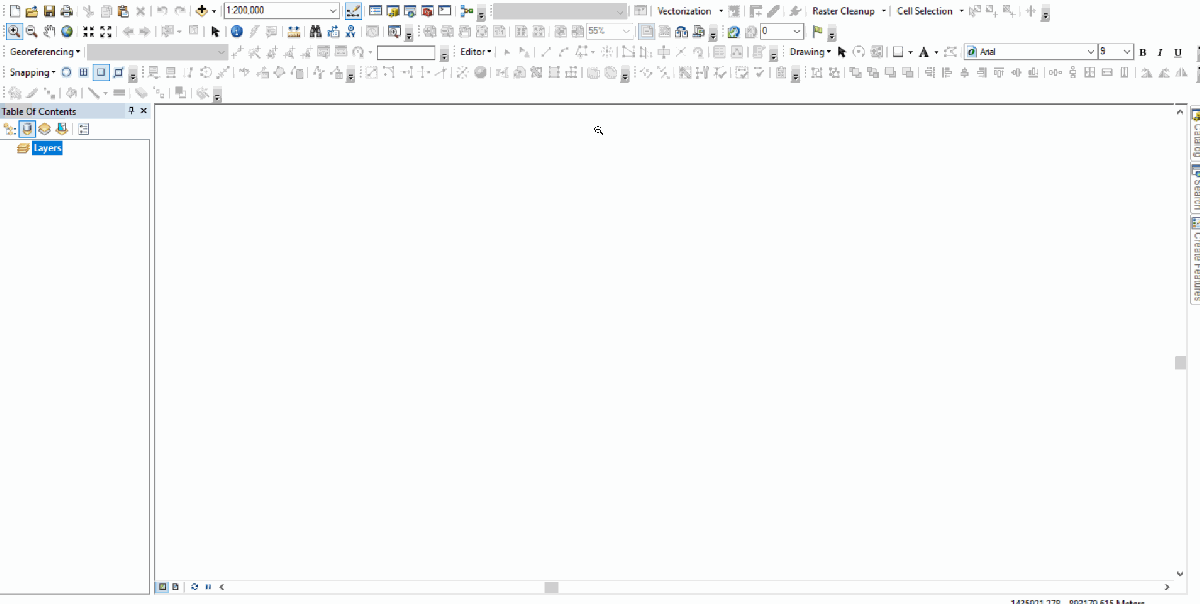The height and width of the screenshot is (604, 1200).
Task: Click the vertical scrollbar thumb
Action: pyautogui.click(x=1180, y=363)
